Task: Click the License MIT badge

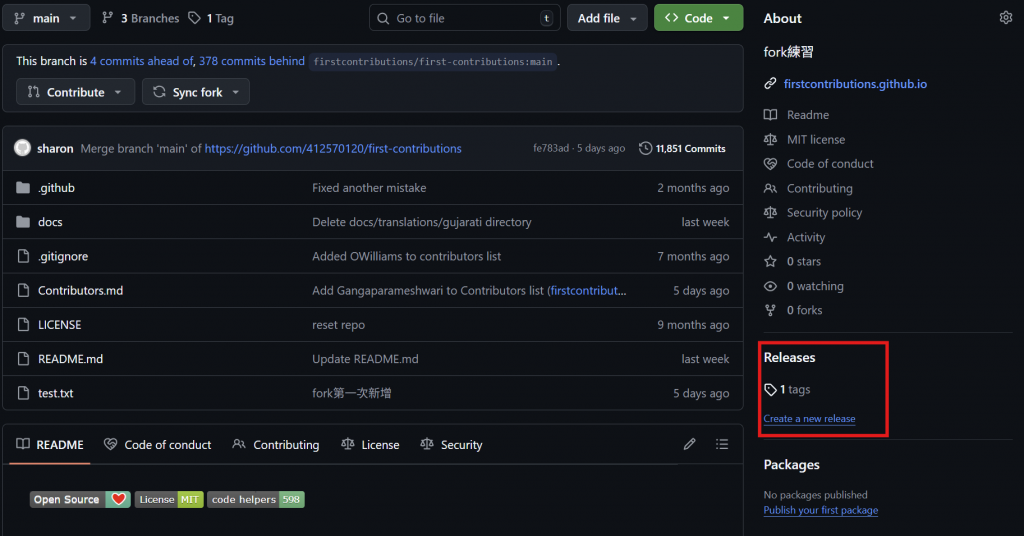Action: (169, 499)
